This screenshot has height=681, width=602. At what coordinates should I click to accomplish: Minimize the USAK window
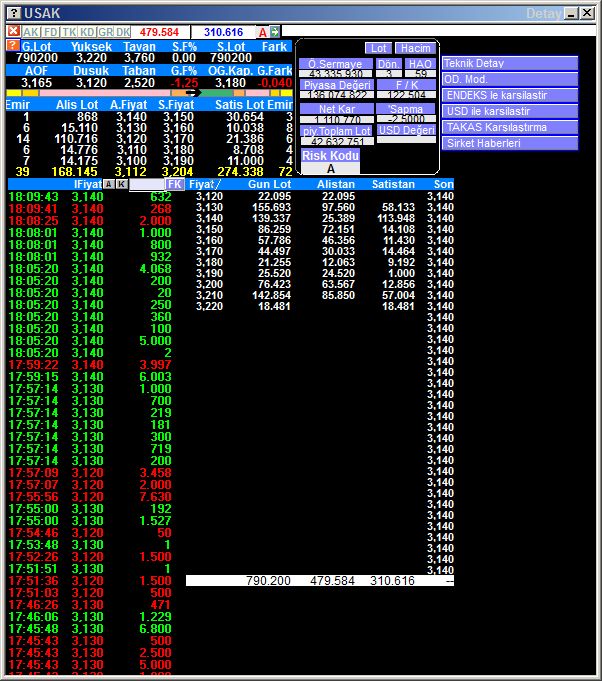[x=571, y=13]
